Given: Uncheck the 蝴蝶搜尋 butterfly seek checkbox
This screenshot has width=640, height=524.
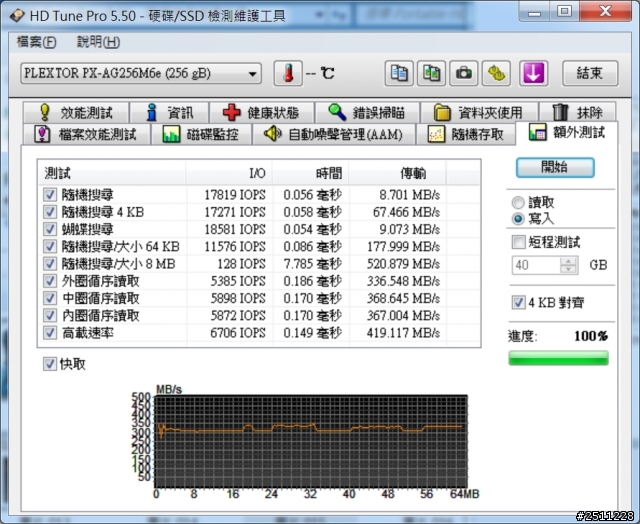Looking at the screenshot, I should click(x=50, y=229).
